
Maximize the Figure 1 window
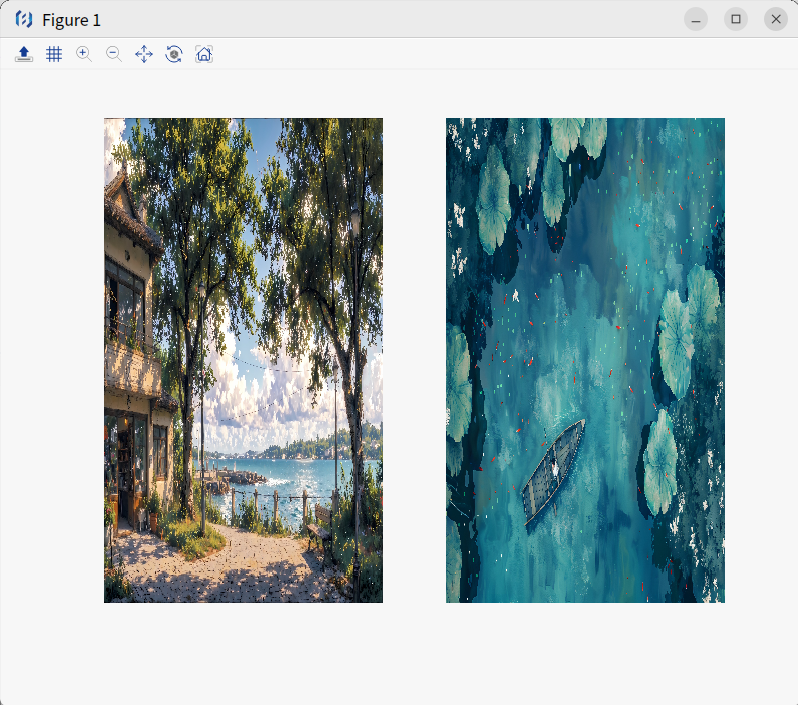click(x=736, y=19)
